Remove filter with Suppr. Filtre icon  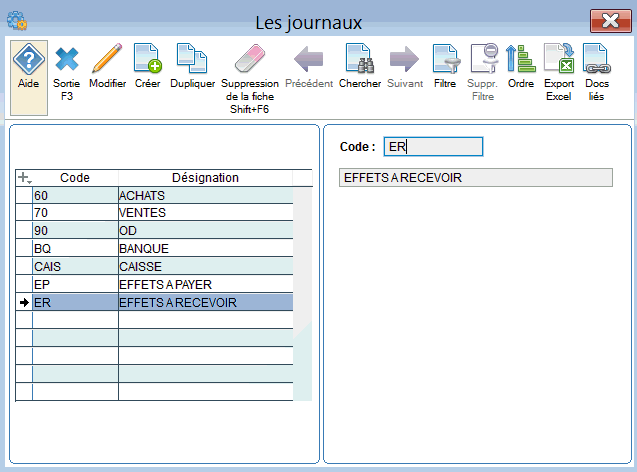click(483, 72)
